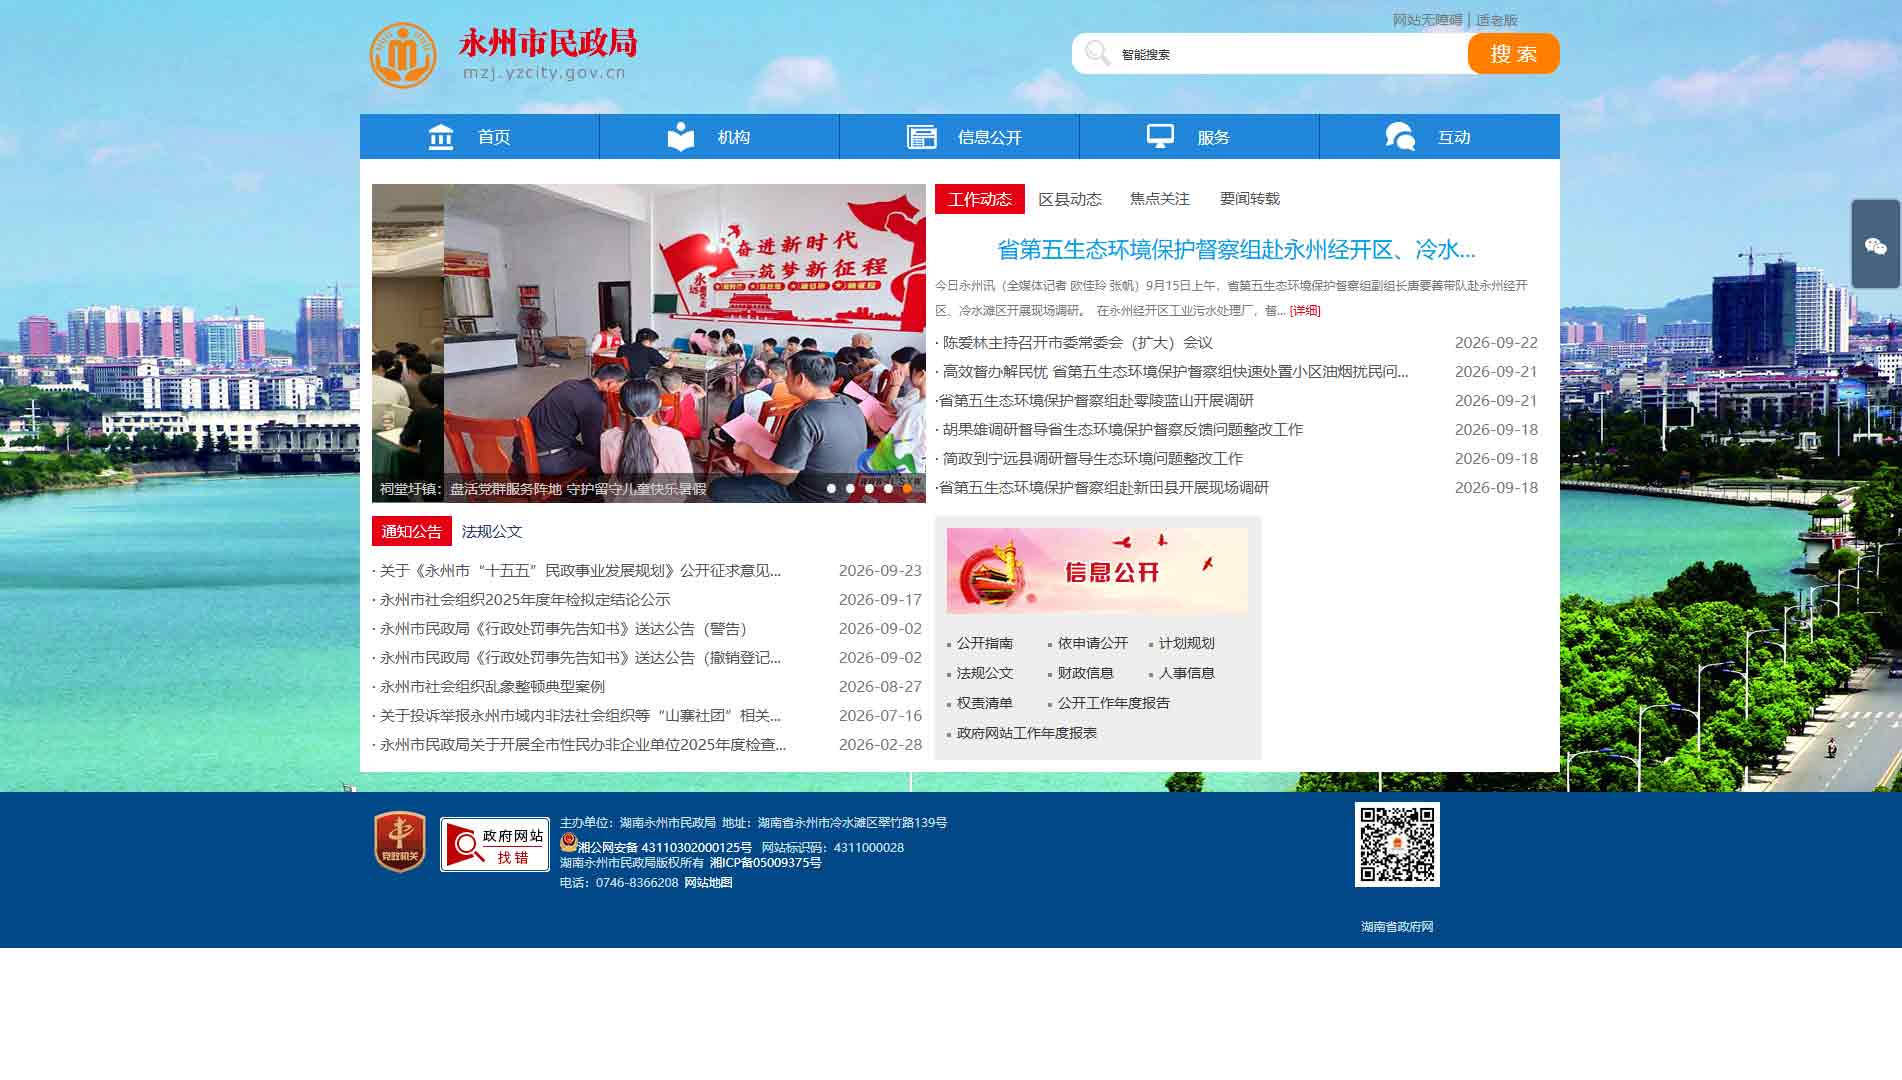Switch to the 区县动态 tab
The image size is (1902, 1080).
(1070, 199)
